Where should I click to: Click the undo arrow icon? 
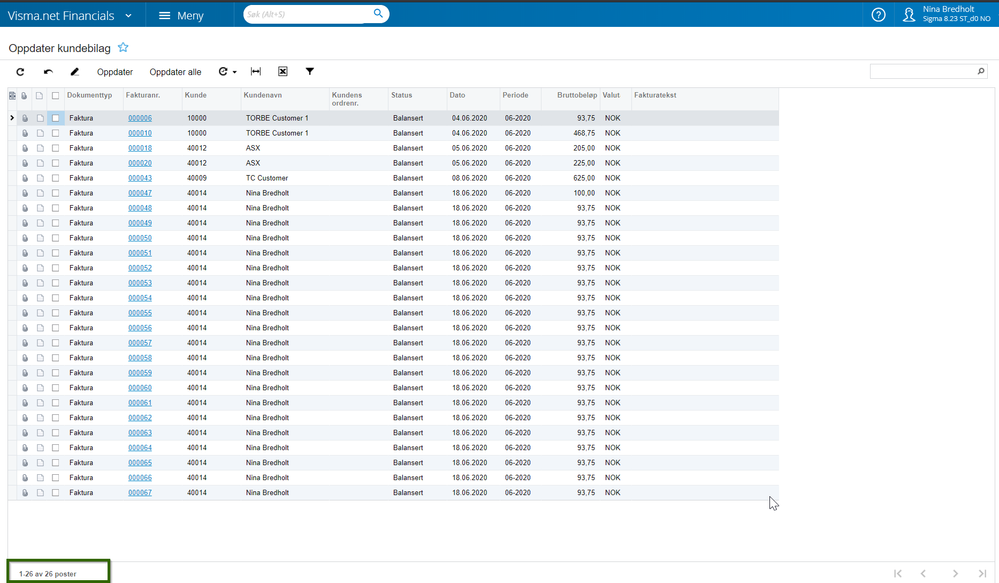pos(48,72)
